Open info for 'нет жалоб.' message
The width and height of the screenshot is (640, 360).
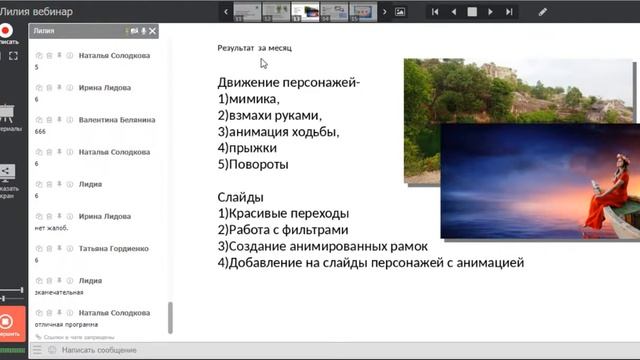pyautogui.click(x=70, y=216)
